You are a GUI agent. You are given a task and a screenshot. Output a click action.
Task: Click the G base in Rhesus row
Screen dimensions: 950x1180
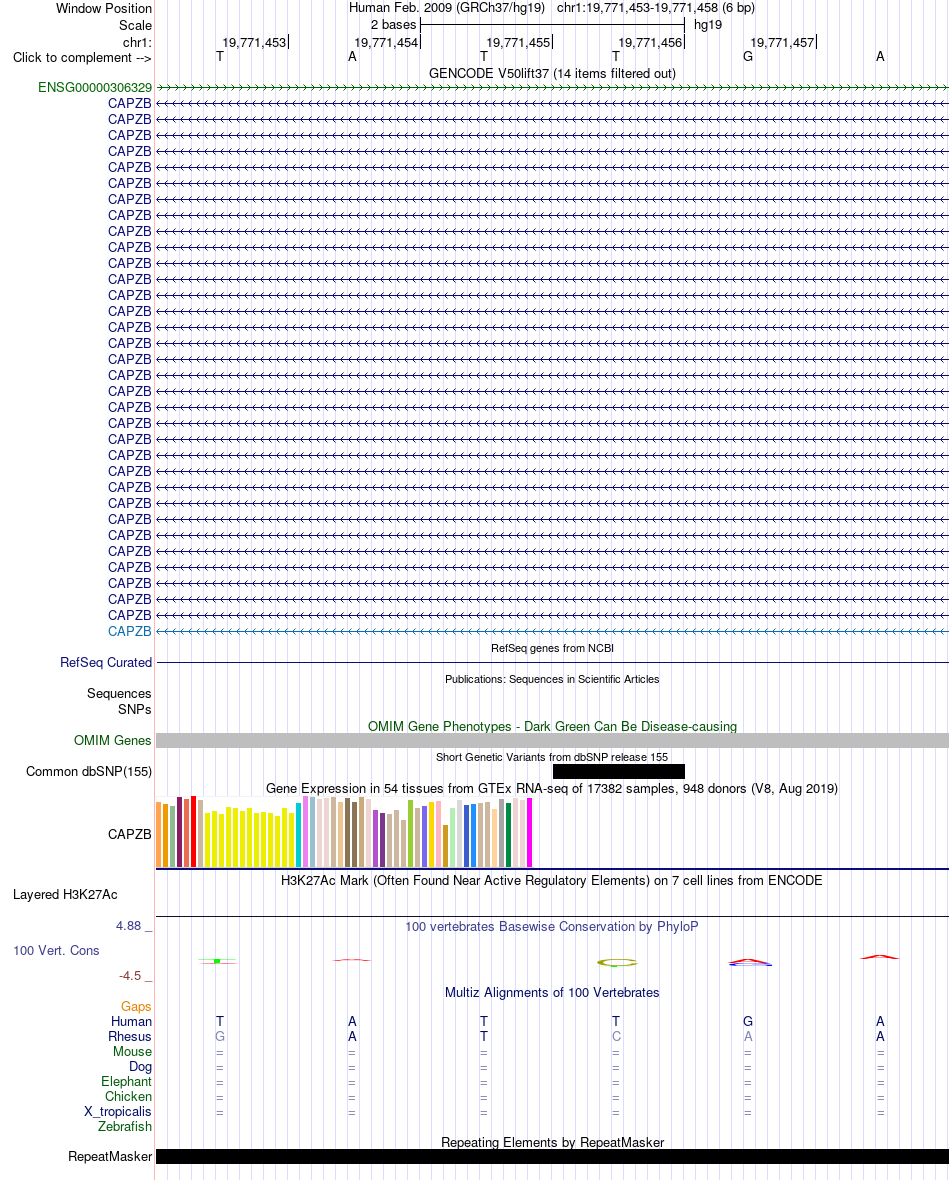[x=220, y=1036]
